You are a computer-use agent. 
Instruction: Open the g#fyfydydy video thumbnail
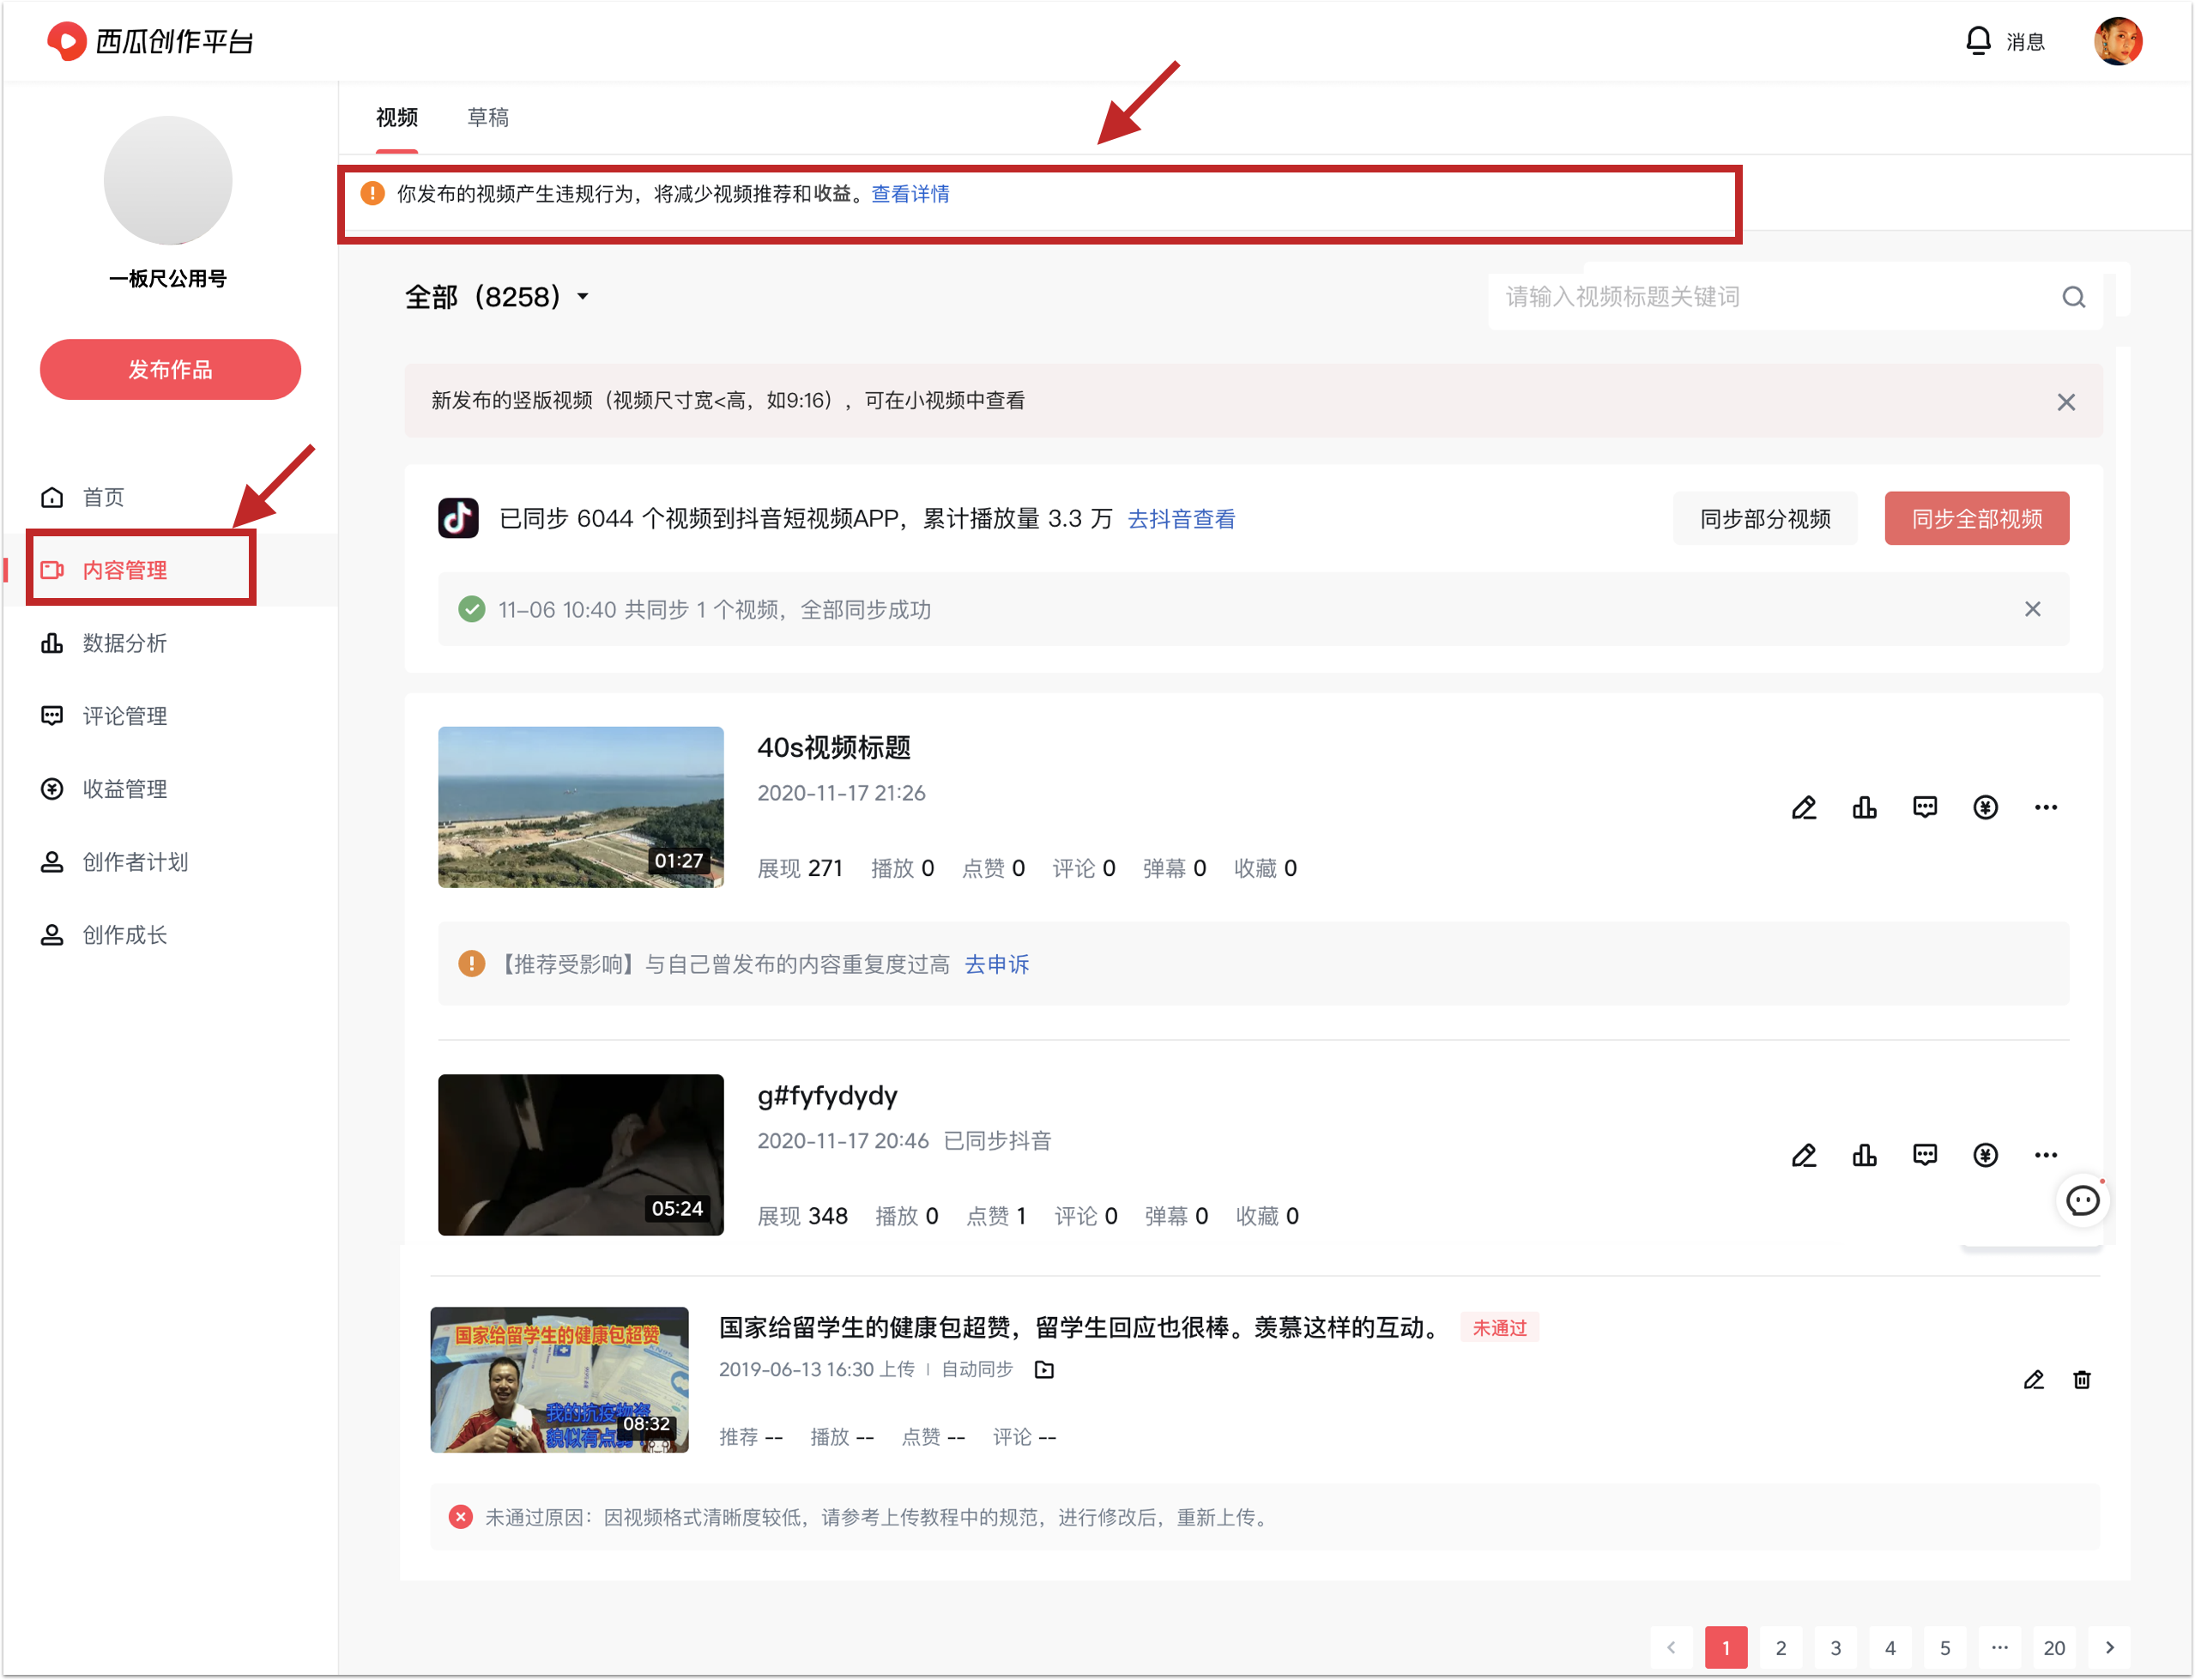click(x=581, y=1155)
